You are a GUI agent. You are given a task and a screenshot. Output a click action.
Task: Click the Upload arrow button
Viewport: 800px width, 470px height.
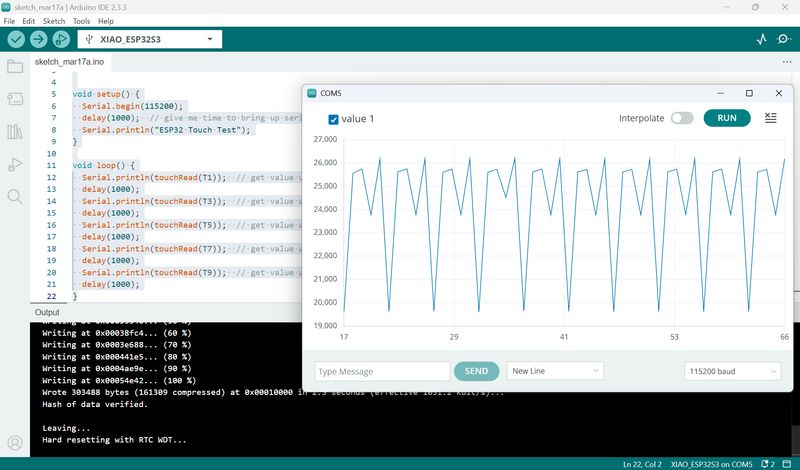click(x=38, y=39)
